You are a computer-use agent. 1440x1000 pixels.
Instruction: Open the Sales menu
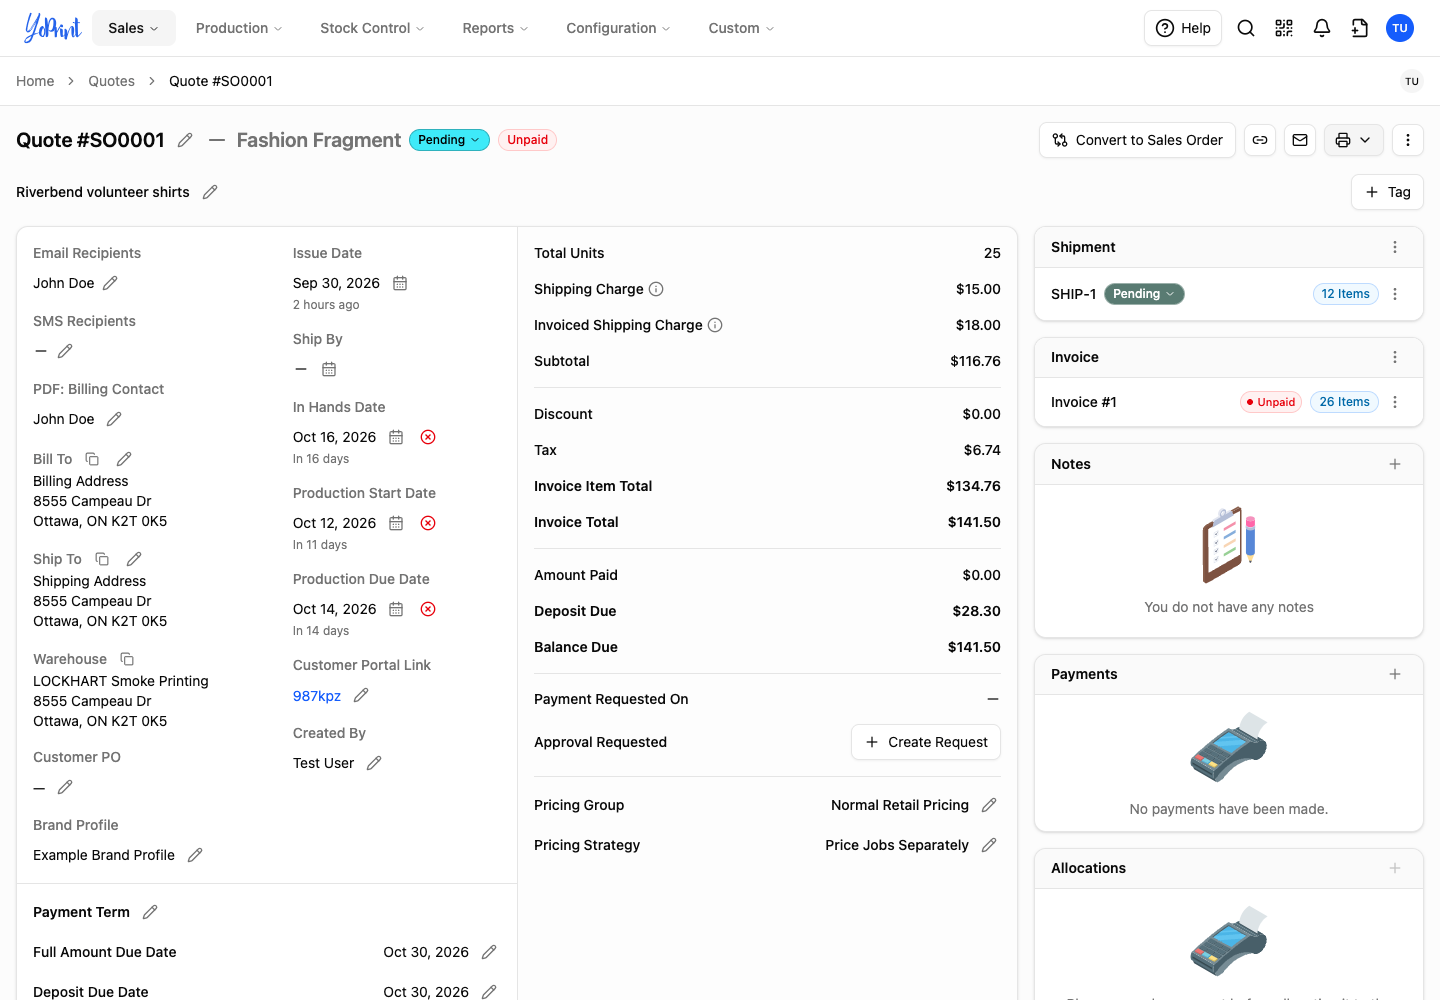pyautogui.click(x=134, y=28)
